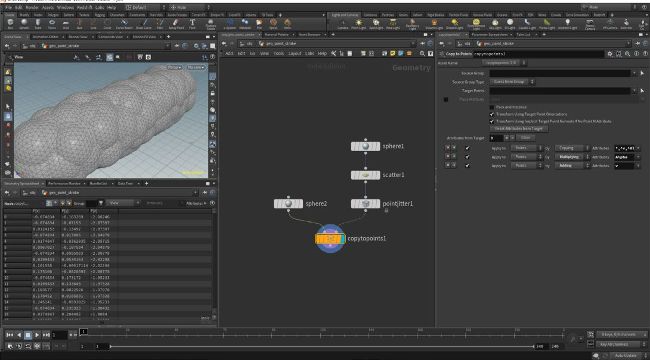Open network editor Layout menu
The image size is (650, 360).
tap(295, 54)
